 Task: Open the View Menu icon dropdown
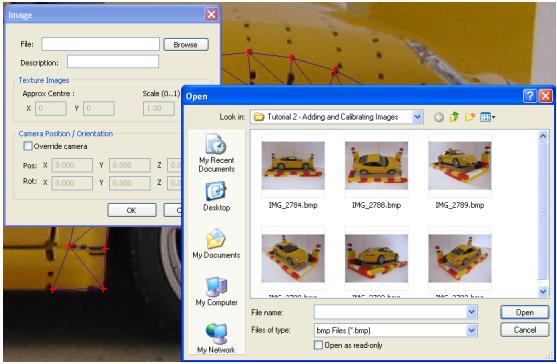(487, 117)
